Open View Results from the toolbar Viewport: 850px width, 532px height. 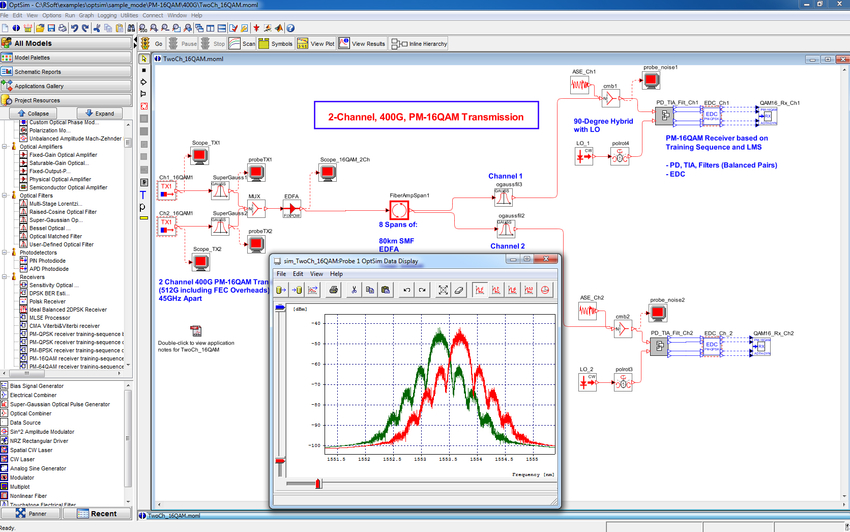click(x=362, y=44)
